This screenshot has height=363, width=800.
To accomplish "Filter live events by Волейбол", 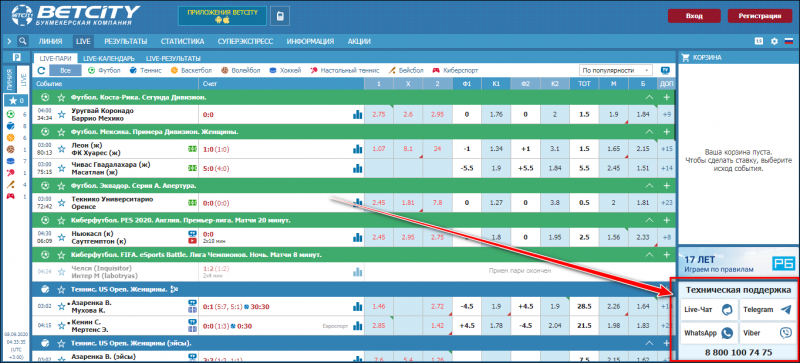I will pos(241,70).
